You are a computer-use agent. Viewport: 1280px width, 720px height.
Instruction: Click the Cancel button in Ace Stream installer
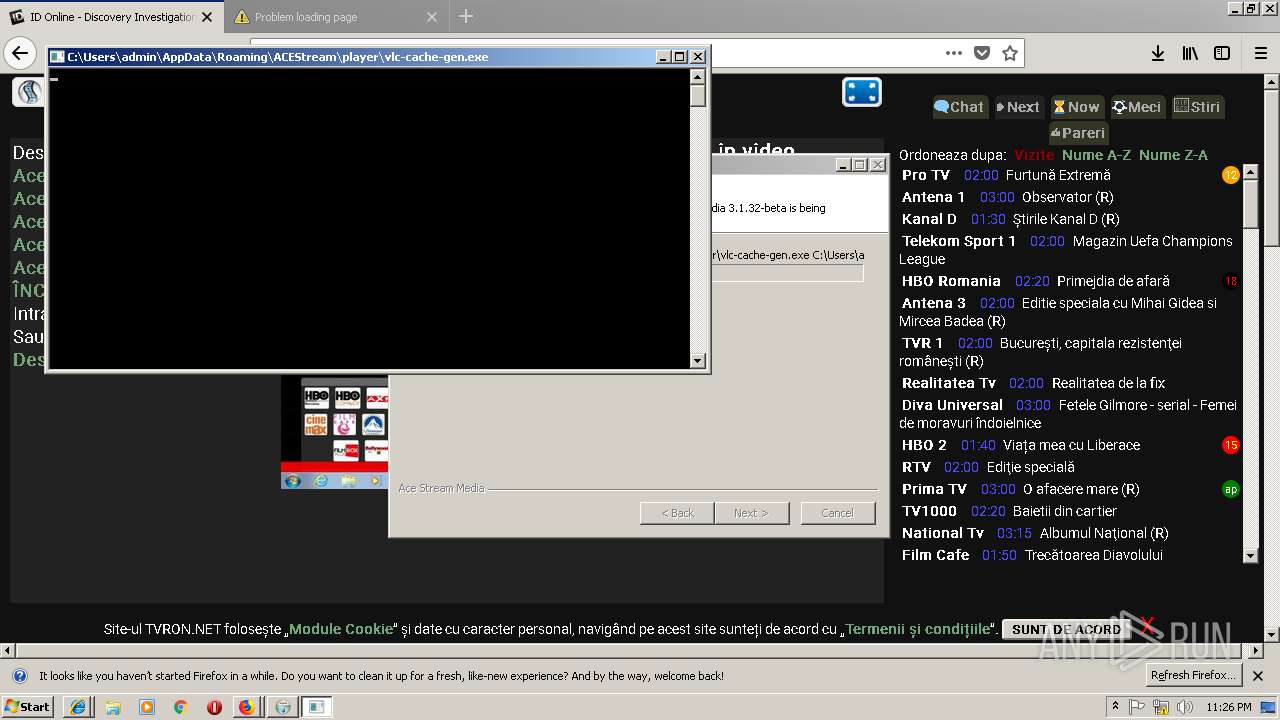pos(837,513)
